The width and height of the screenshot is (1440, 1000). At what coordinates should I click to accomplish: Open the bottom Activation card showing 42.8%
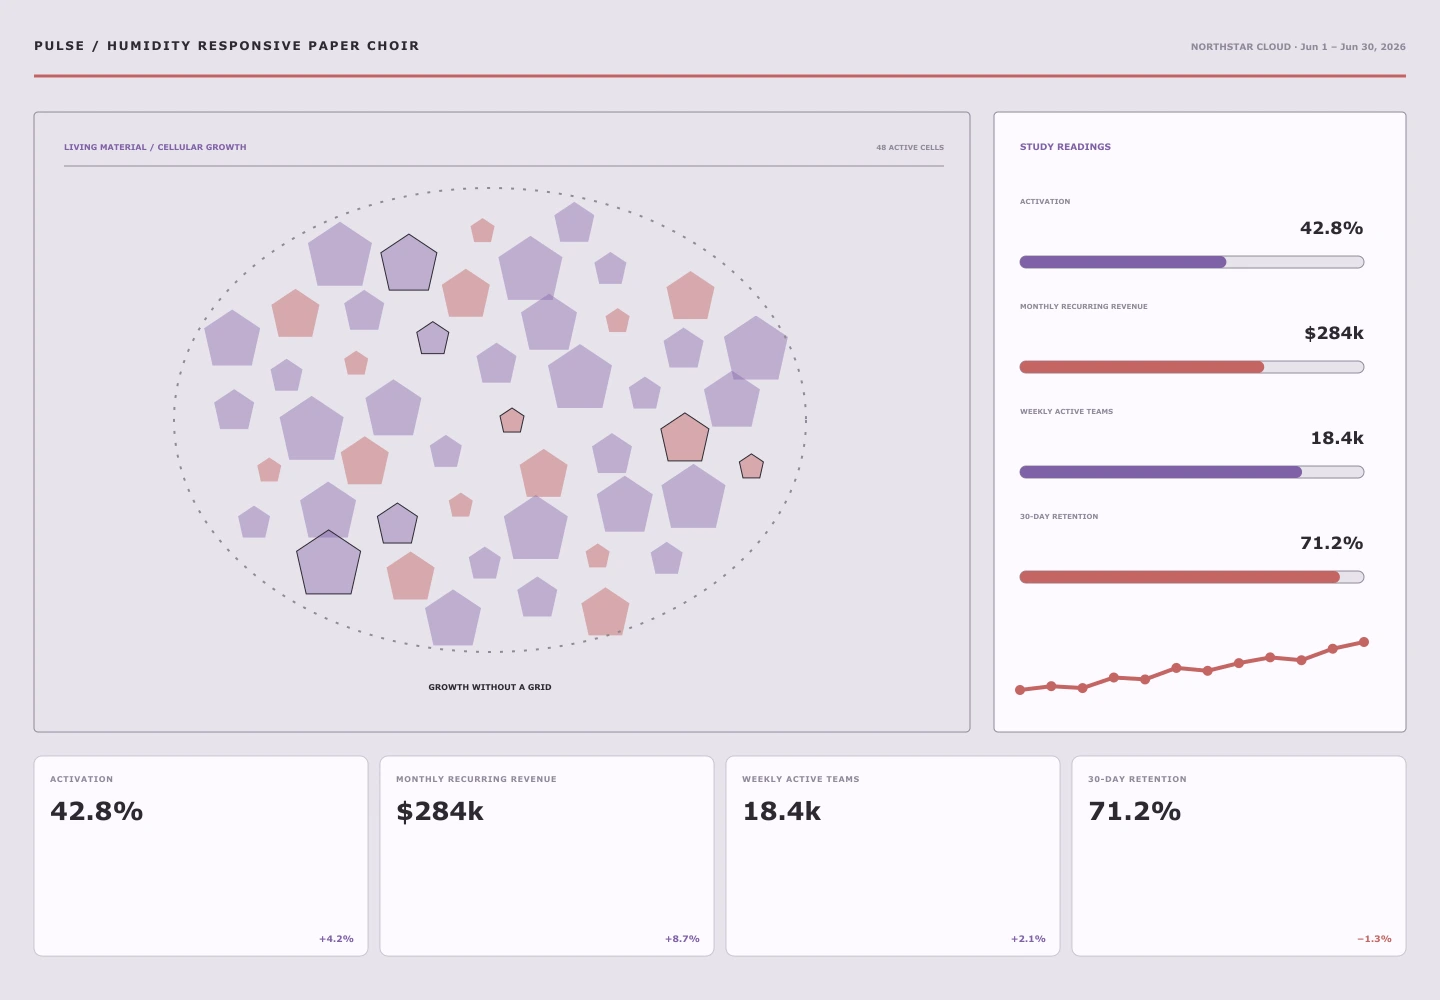(x=201, y=856)
